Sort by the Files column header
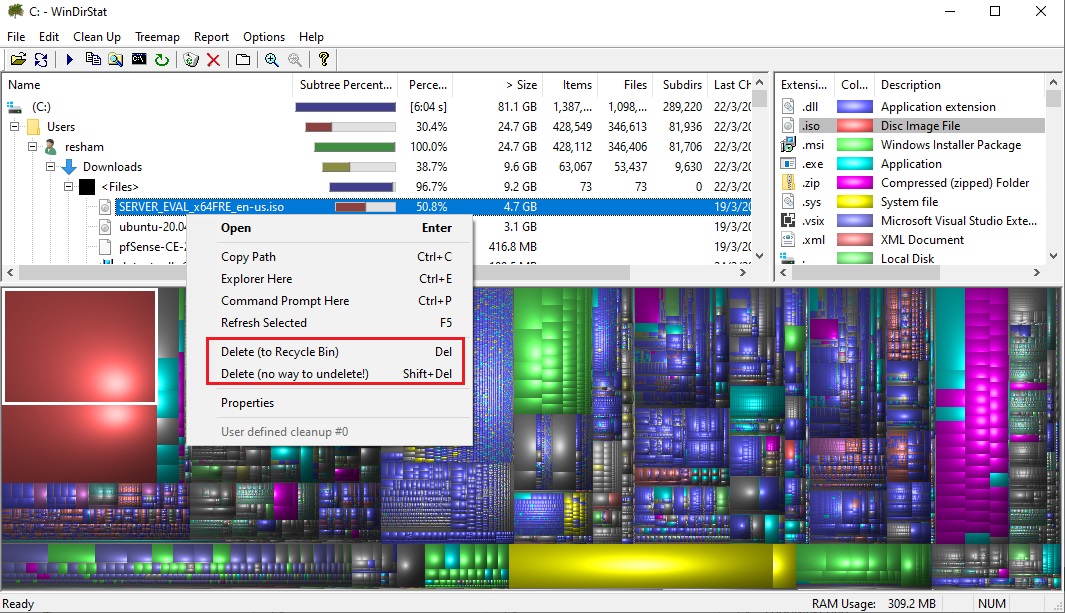Image resolution: width=1065 pixels, height=613 pixels. pos(625,85)
